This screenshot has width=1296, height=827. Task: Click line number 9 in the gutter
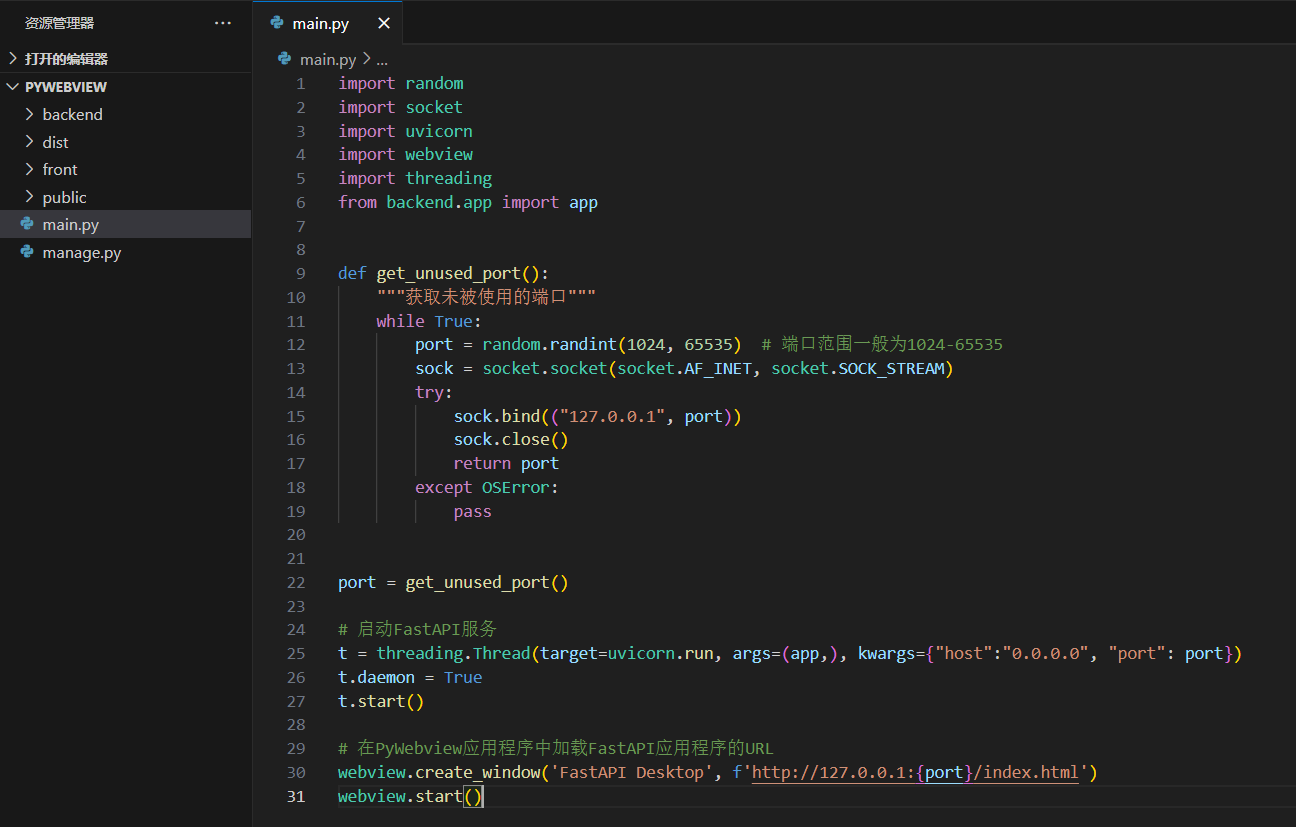click(300, 273)
